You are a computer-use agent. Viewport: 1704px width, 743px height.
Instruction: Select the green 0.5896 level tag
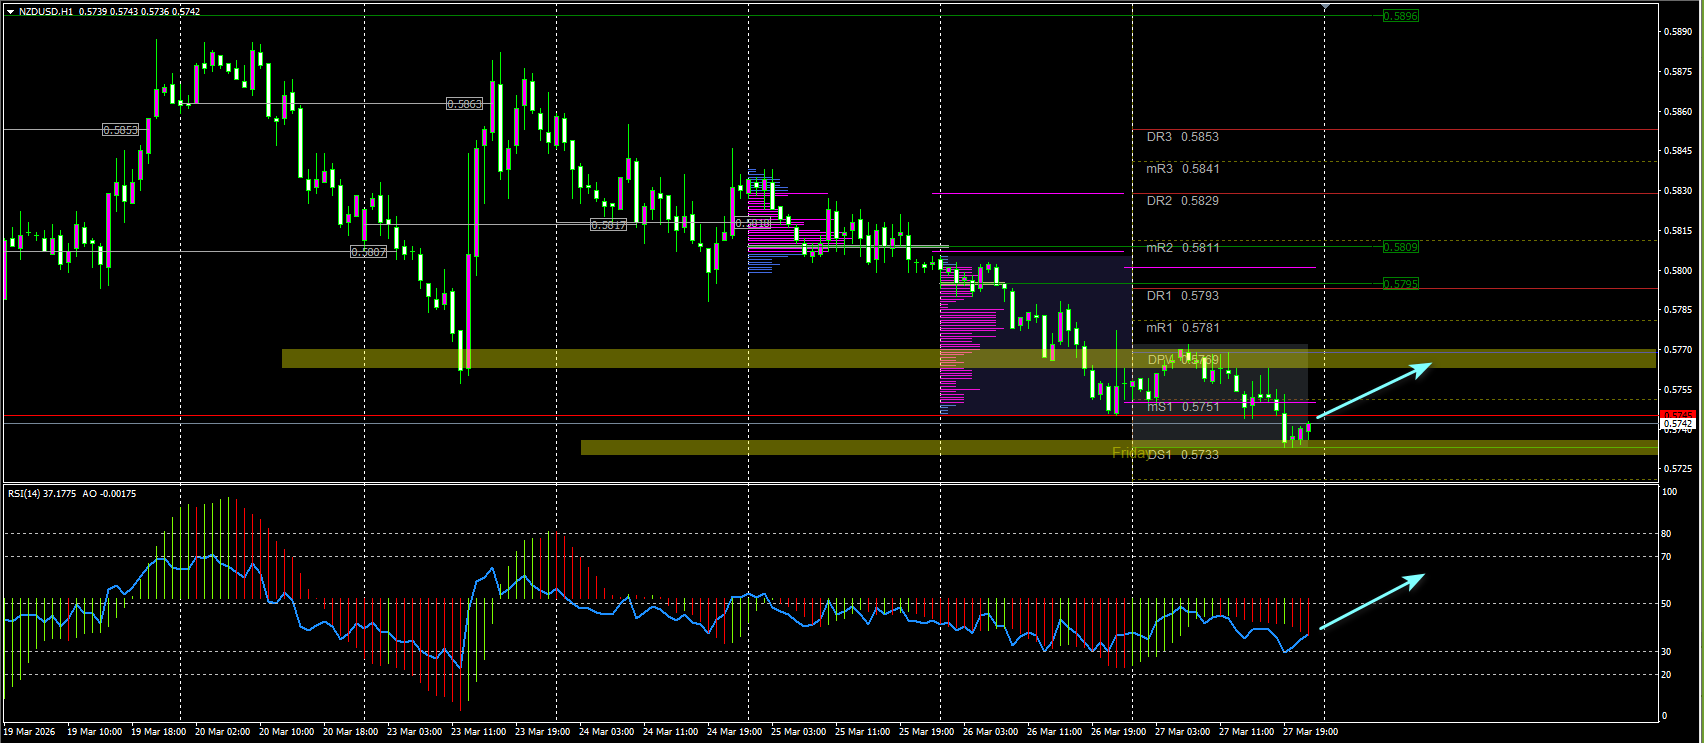1400,16
